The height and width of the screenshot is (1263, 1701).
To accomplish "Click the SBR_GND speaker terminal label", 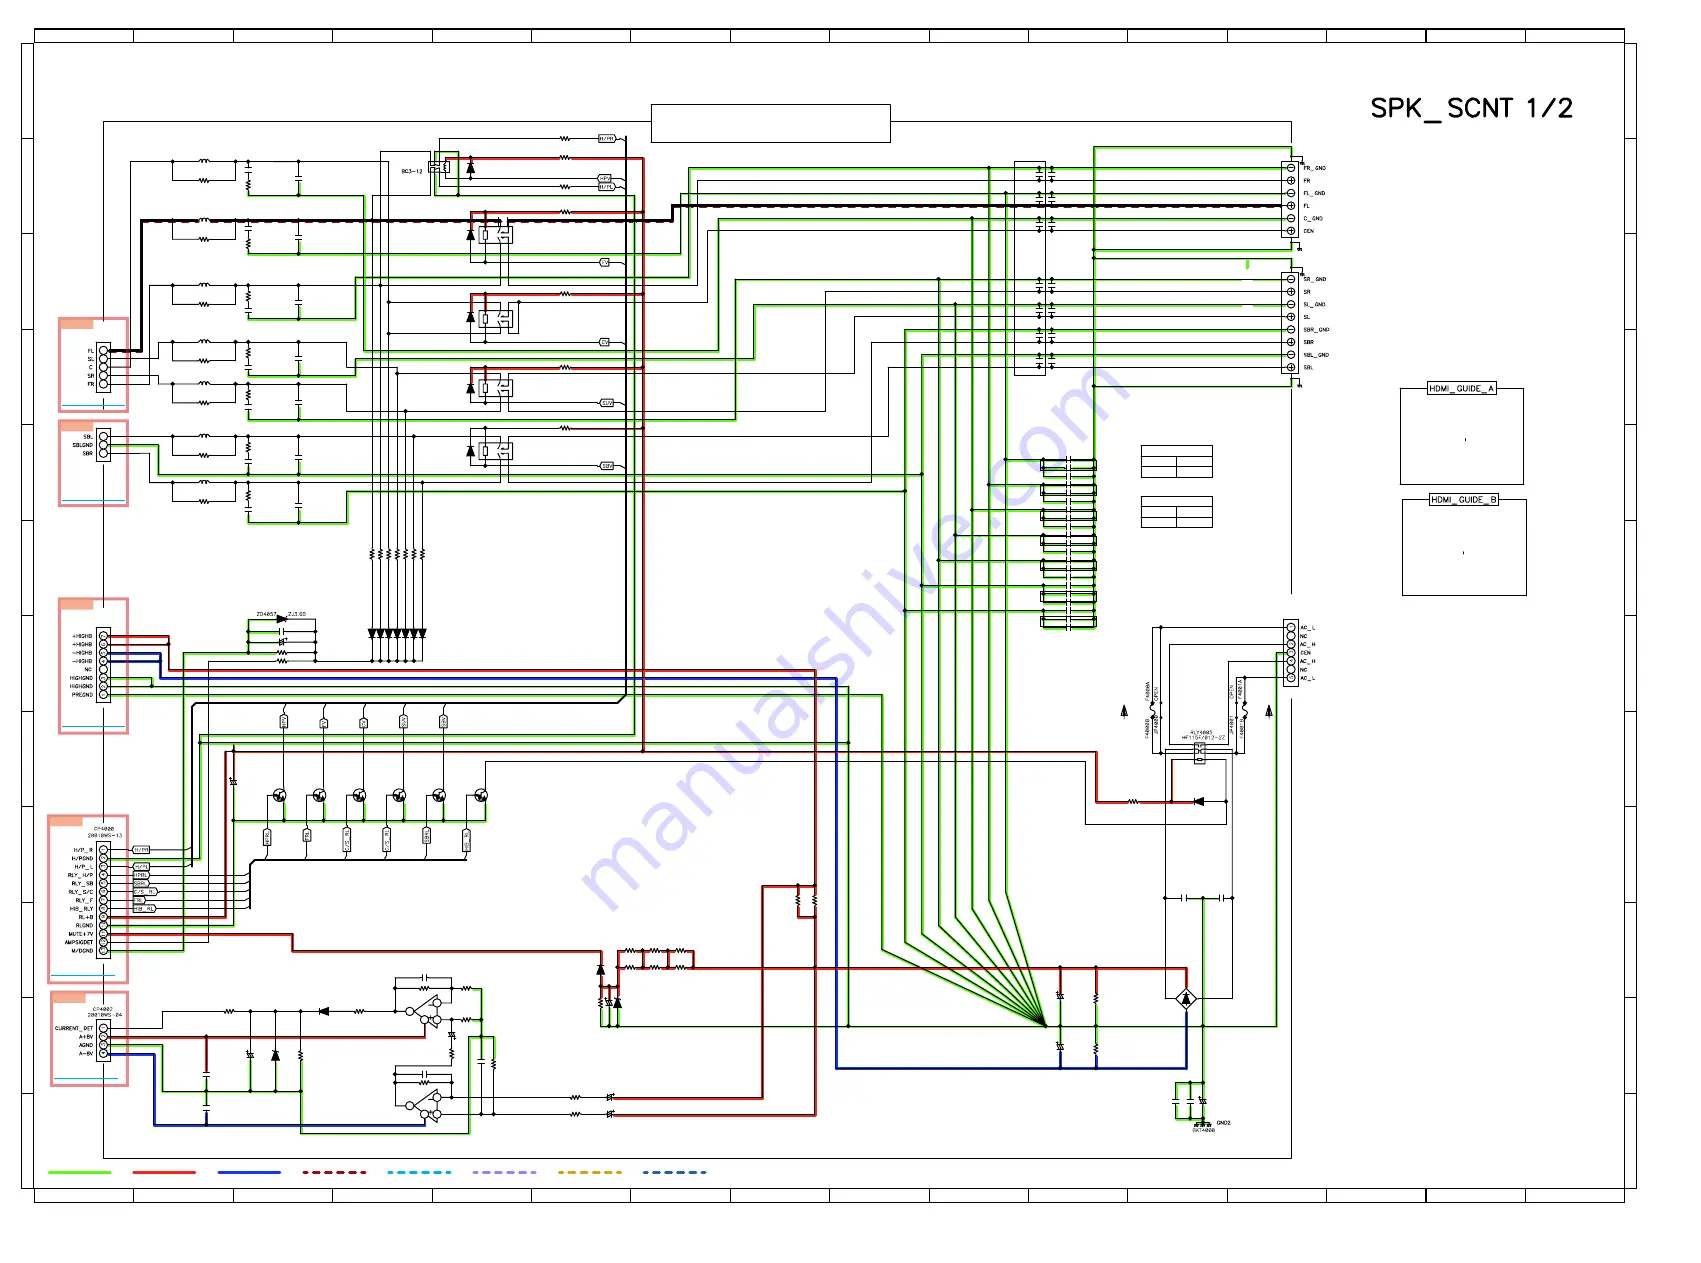I will click(1316, 329).
